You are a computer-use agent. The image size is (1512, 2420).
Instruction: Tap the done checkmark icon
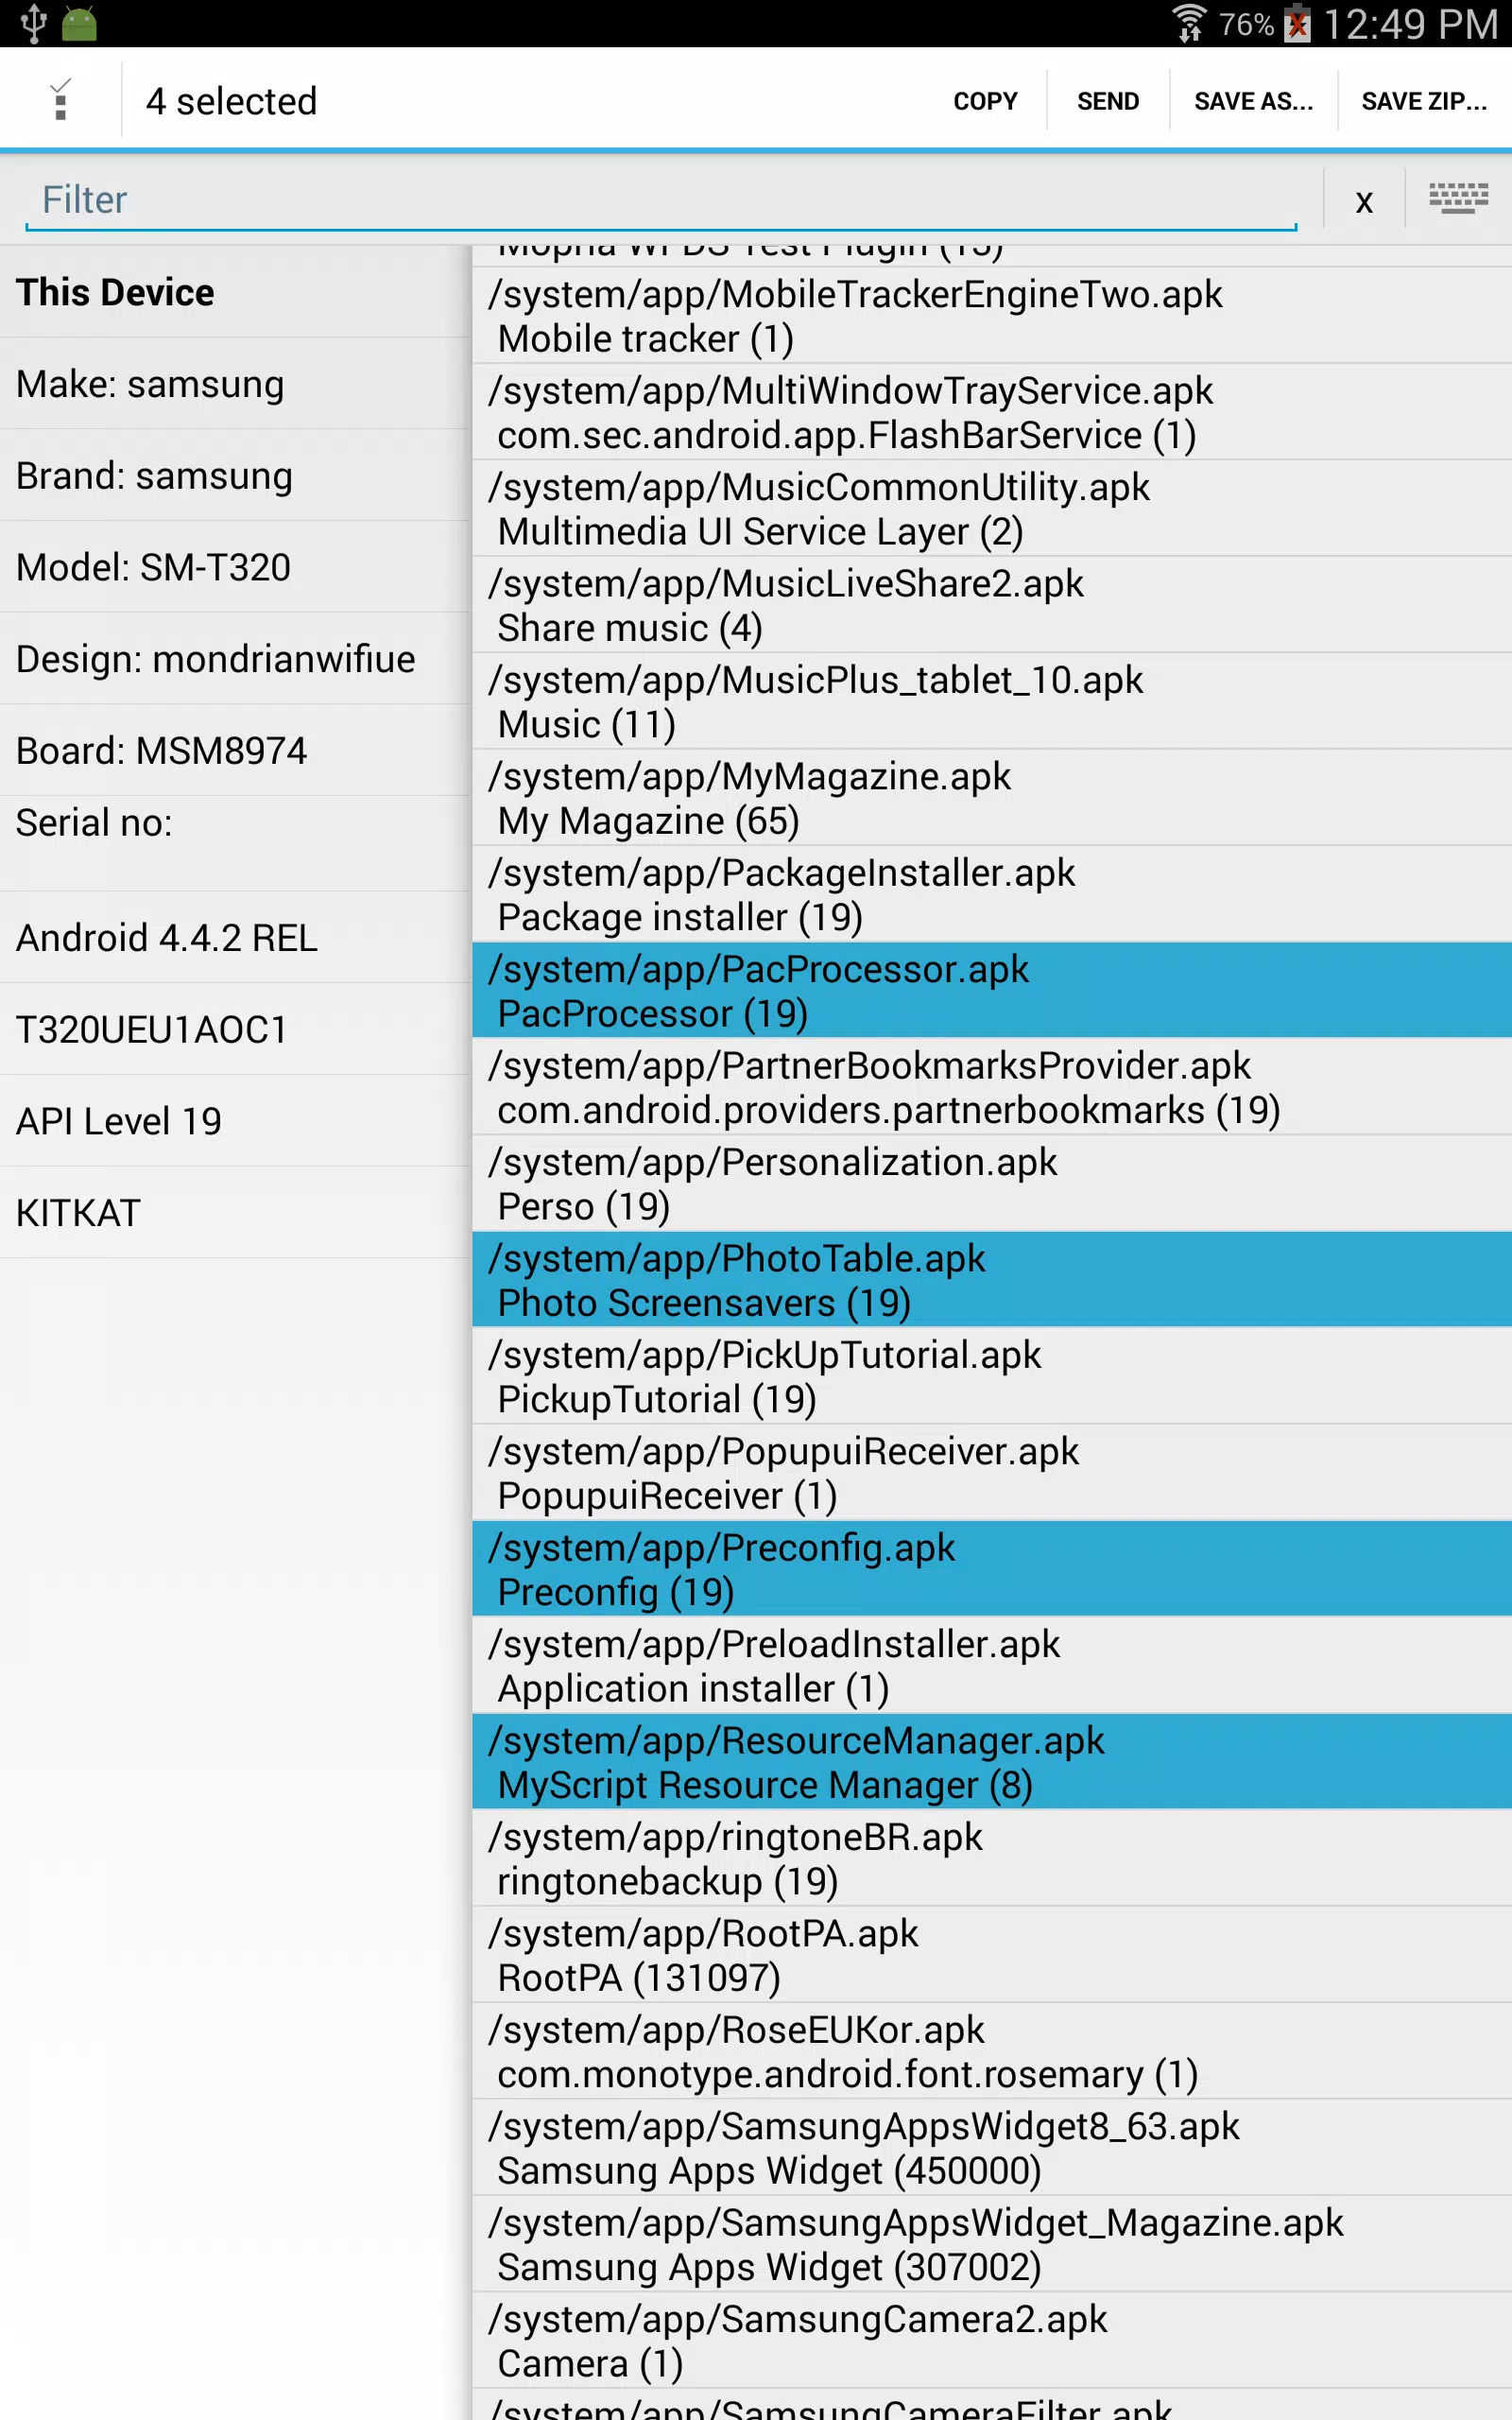[60, 99]
